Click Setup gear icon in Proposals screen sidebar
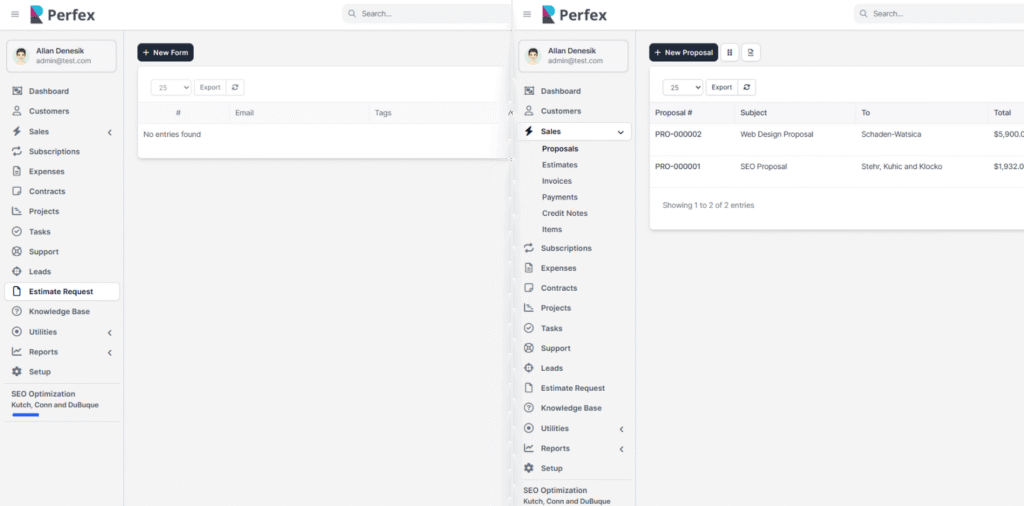The image size is (1024, 506). [x=529, y=468]
